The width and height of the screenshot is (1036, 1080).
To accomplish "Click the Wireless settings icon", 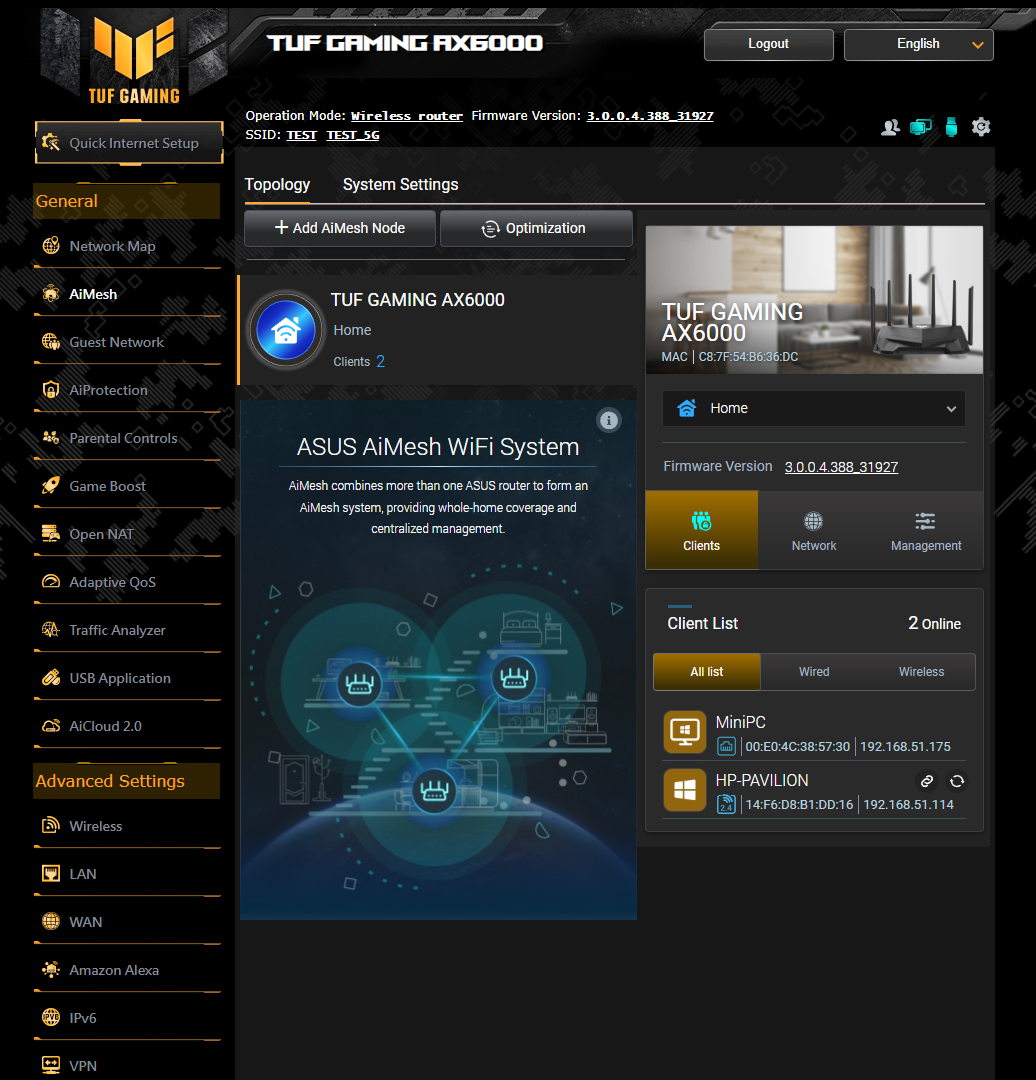I will (51, 826).
